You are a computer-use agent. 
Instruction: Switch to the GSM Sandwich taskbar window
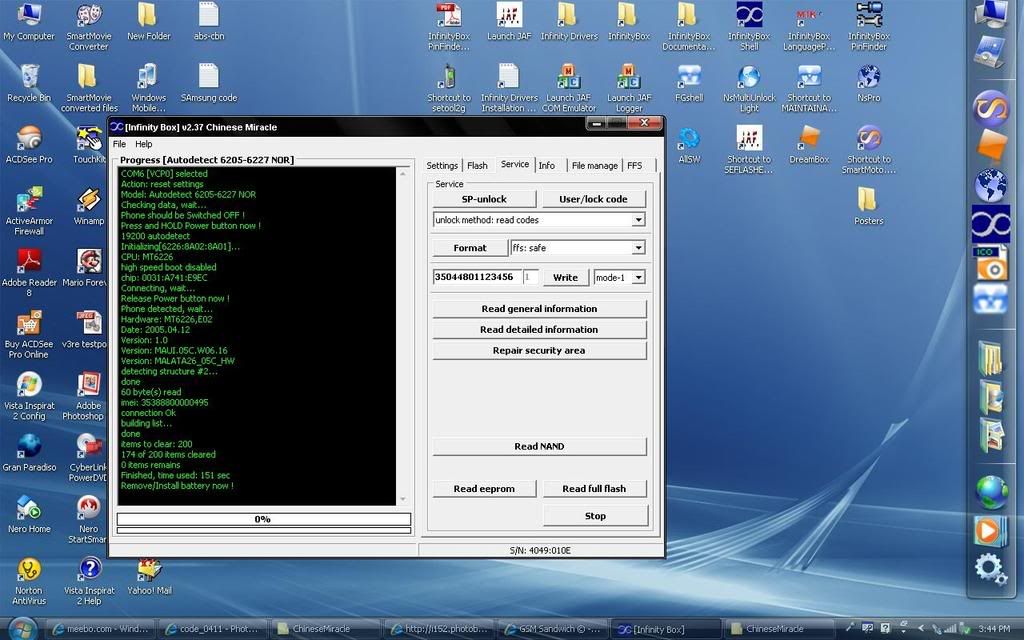coord(553,629)
